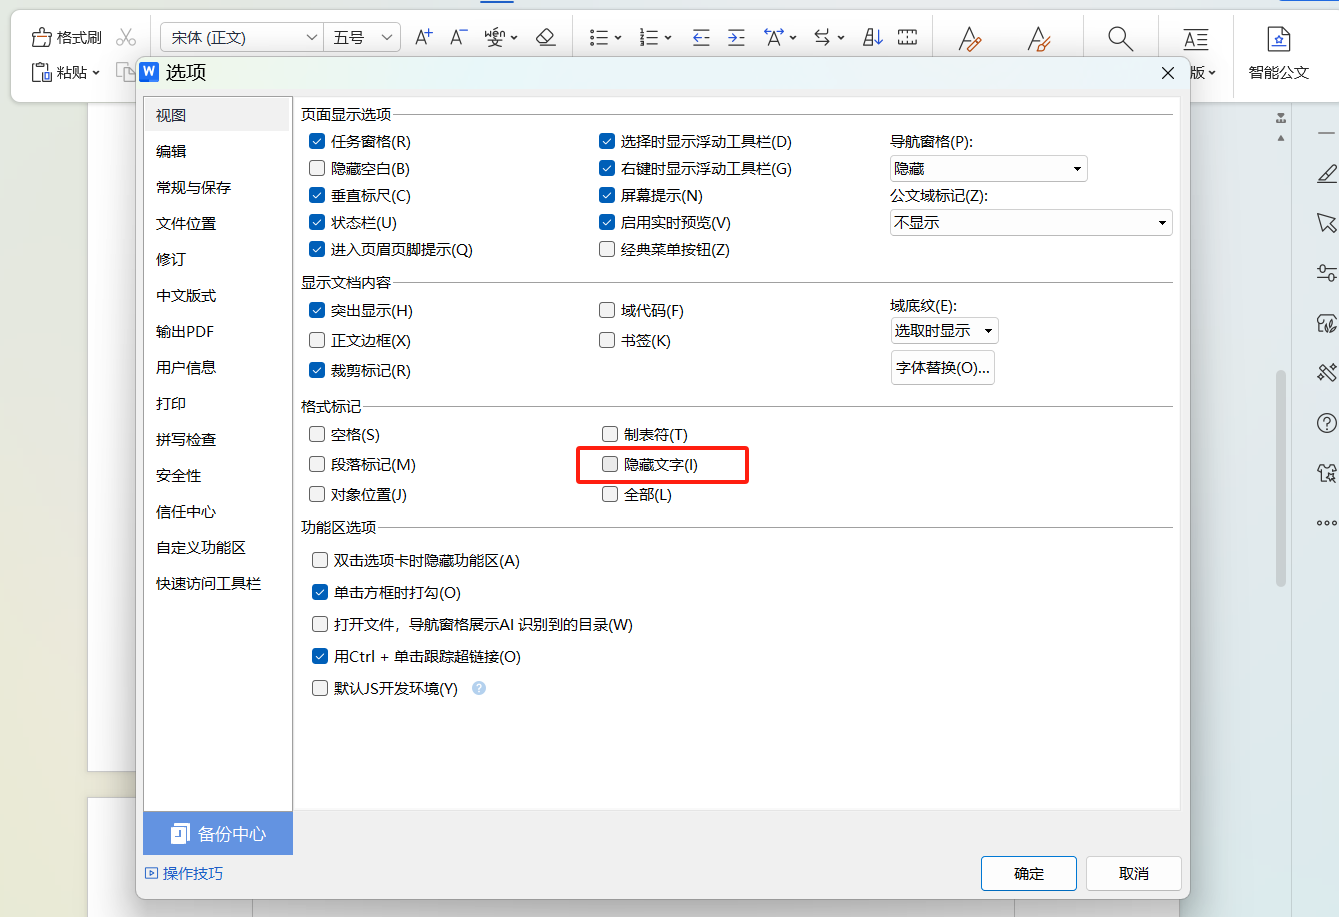Open the 公文域标记 dropdown showing 不显示
1339x917 pixels.
coord(1031,222)
